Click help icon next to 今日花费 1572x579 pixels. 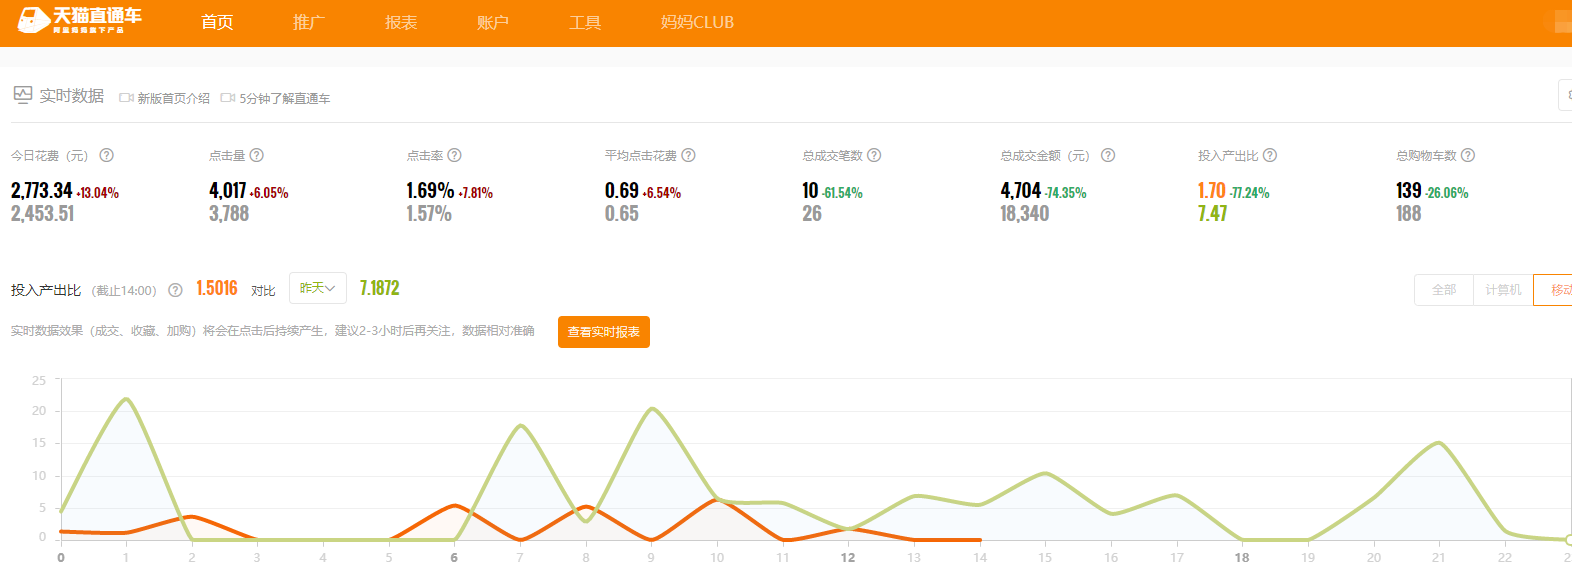pyautogui.click(x=106, y=155)
